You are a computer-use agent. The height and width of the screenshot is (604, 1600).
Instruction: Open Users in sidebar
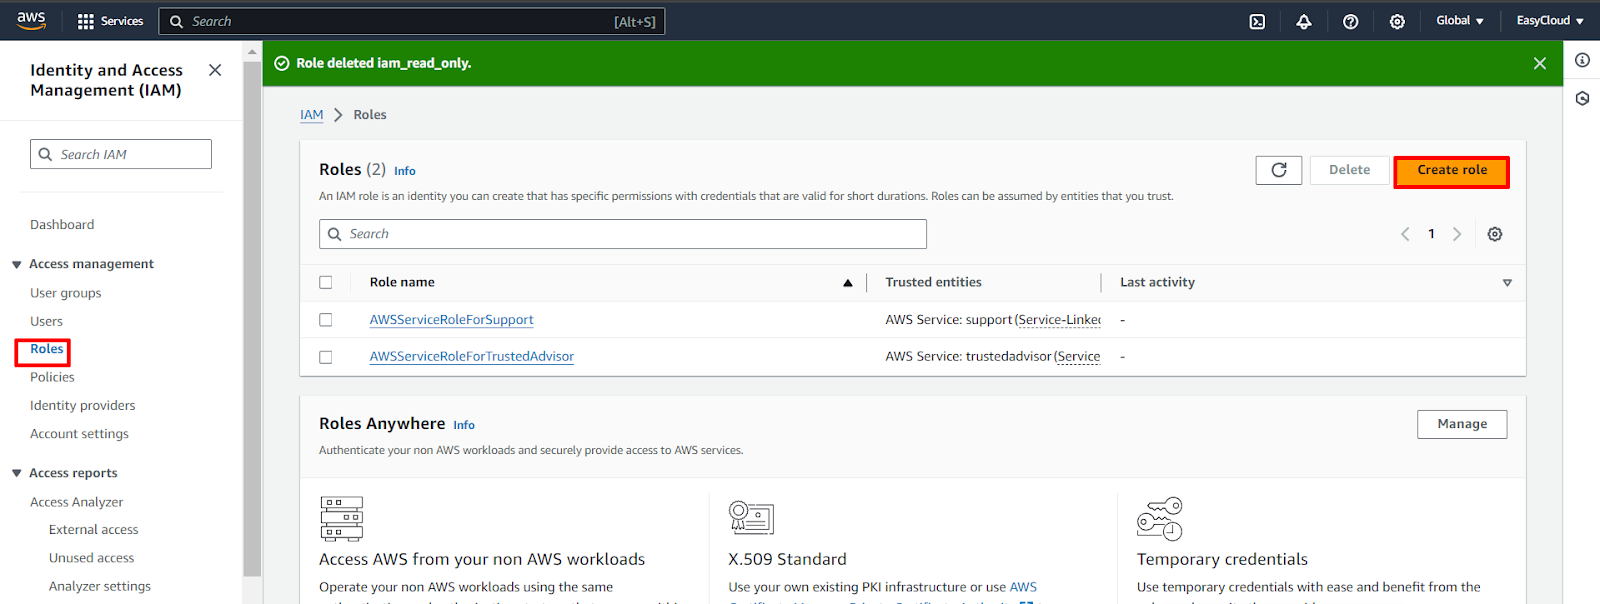(46, 321)
